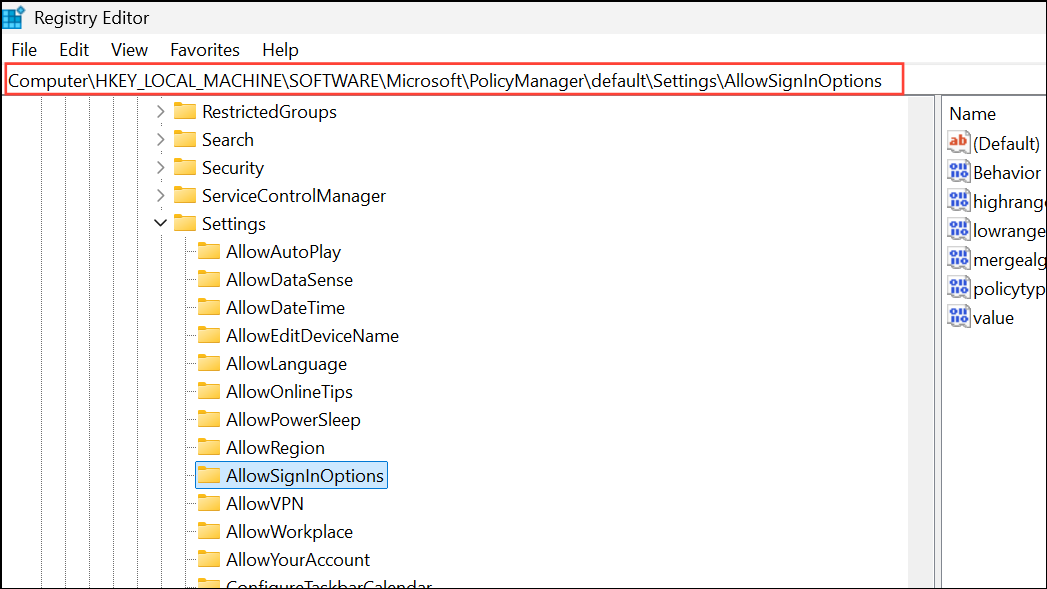Click the Settings folder icon
Screen dimensions: 1047x589
(184, 223)
